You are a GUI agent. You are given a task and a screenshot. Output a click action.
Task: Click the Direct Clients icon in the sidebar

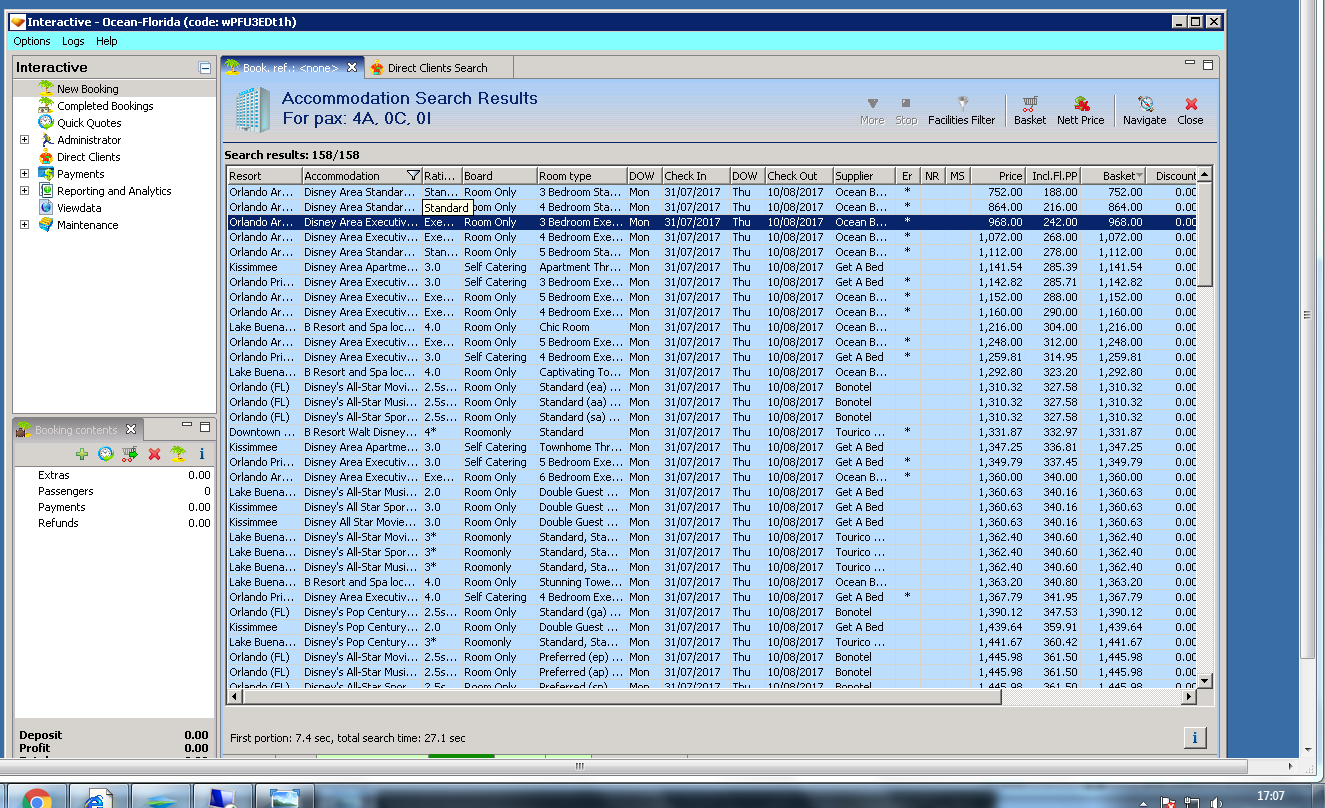45,156
